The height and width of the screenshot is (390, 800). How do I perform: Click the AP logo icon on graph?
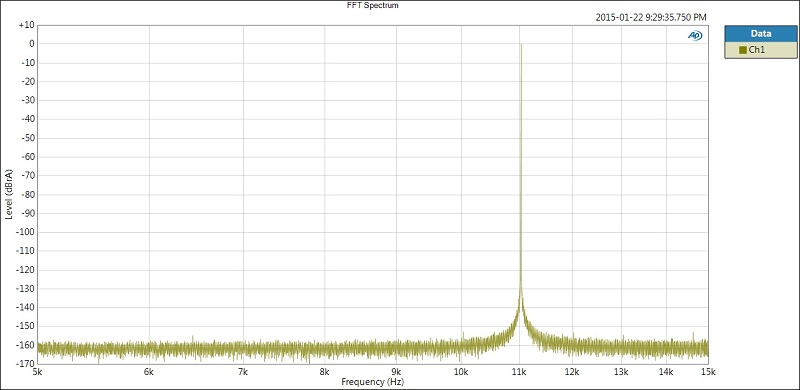click(695, 35)
